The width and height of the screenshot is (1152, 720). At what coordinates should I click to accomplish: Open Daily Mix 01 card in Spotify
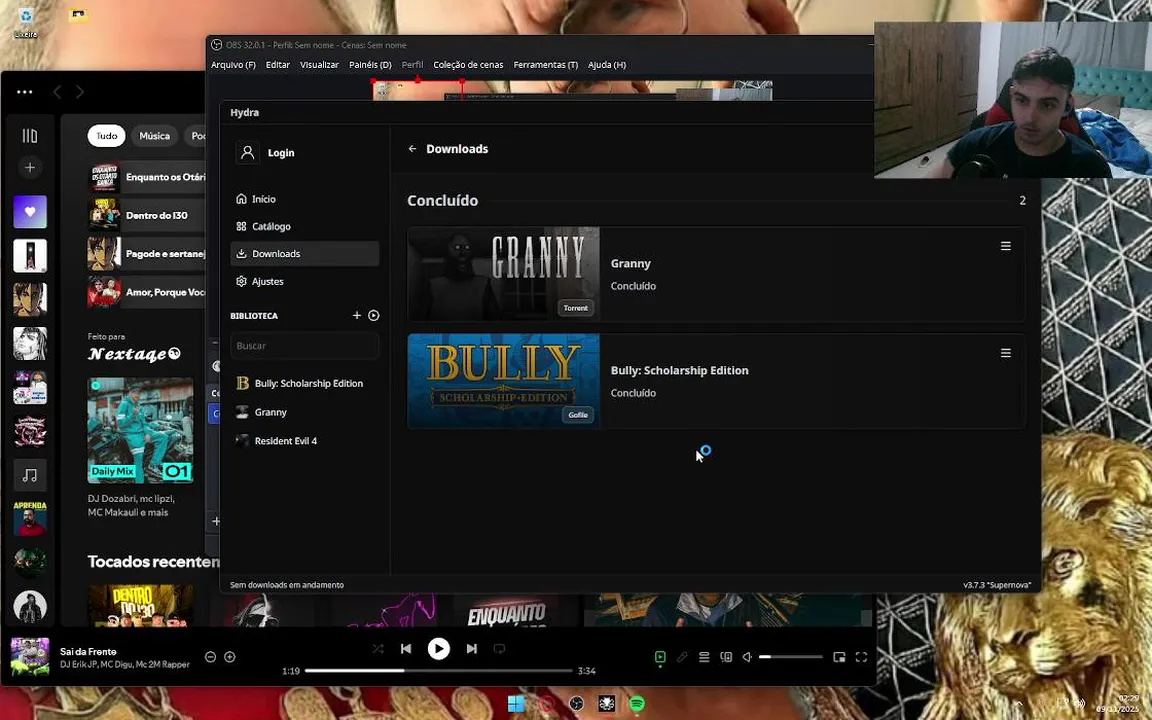[140, 431]
